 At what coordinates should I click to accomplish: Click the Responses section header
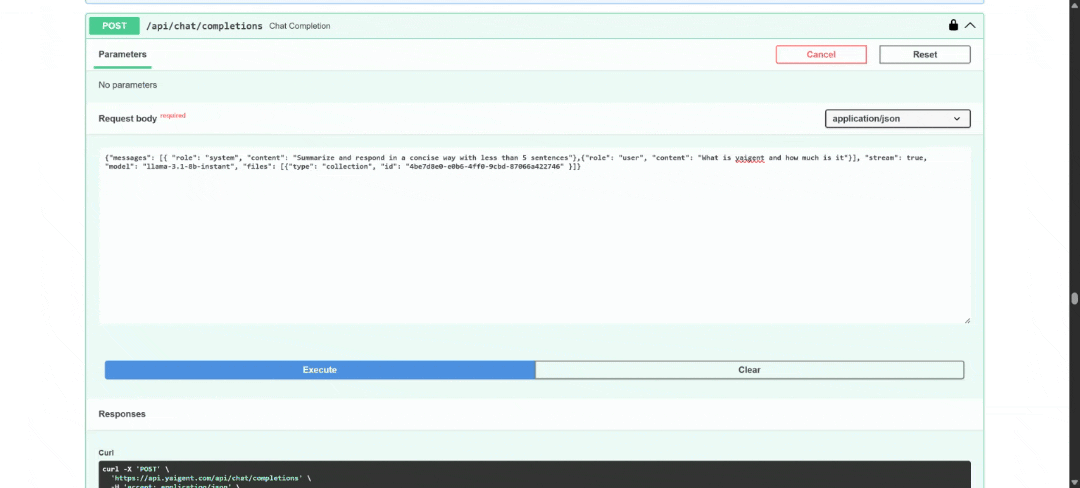click(122, 414)
